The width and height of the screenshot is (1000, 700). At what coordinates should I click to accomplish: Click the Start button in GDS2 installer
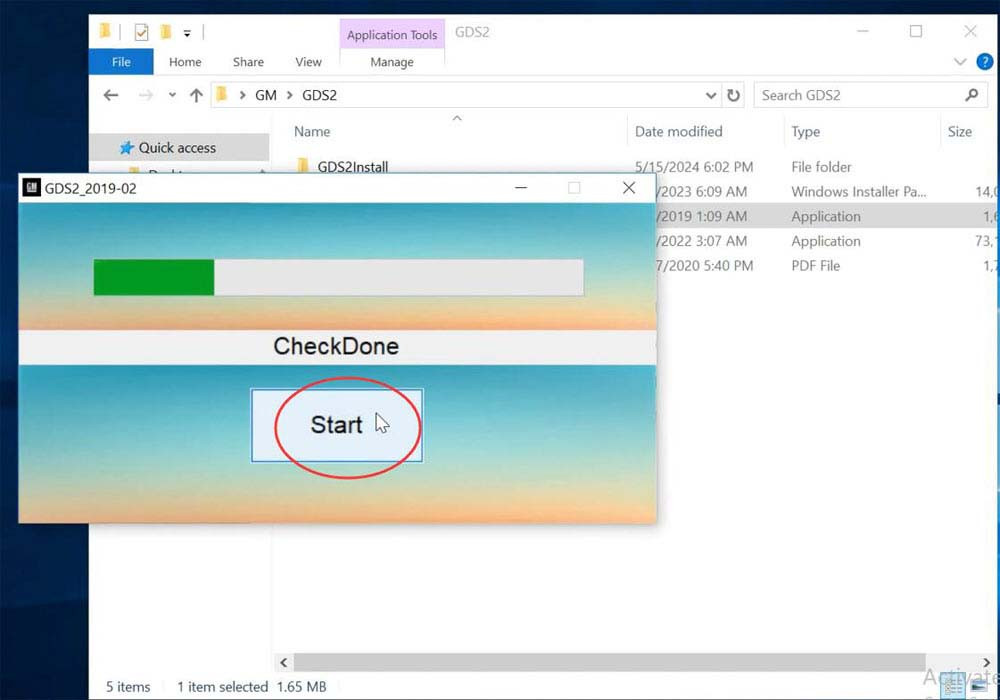pyautogui.click(x=336, y=425)
